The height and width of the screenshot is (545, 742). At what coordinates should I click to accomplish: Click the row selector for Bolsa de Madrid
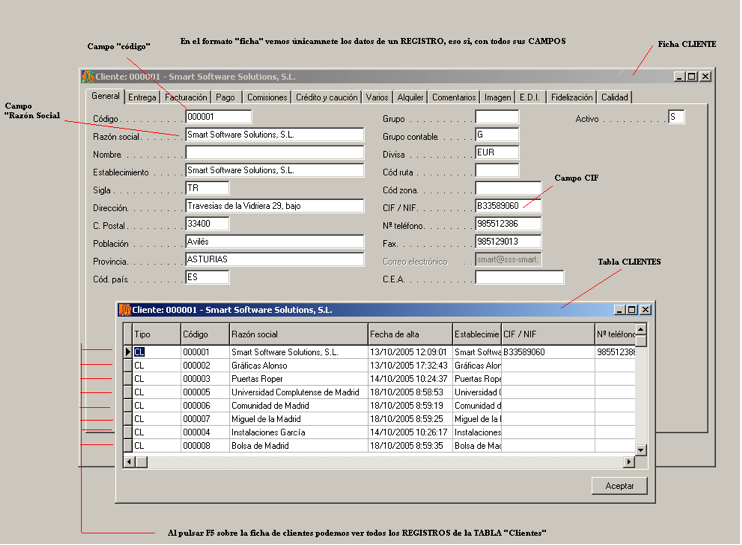[x=127, y=446]
